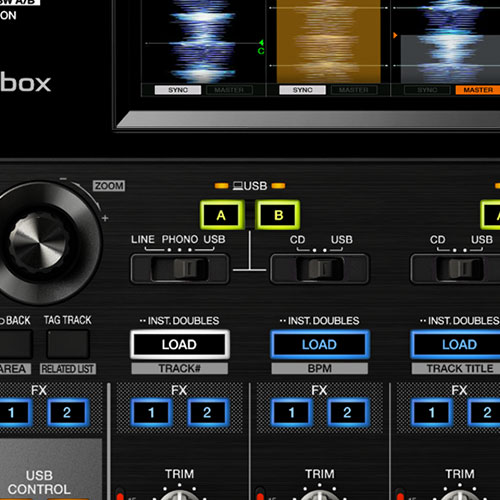
Task: Click the white LOAD button above TRACK#
Action: [180, 345]
